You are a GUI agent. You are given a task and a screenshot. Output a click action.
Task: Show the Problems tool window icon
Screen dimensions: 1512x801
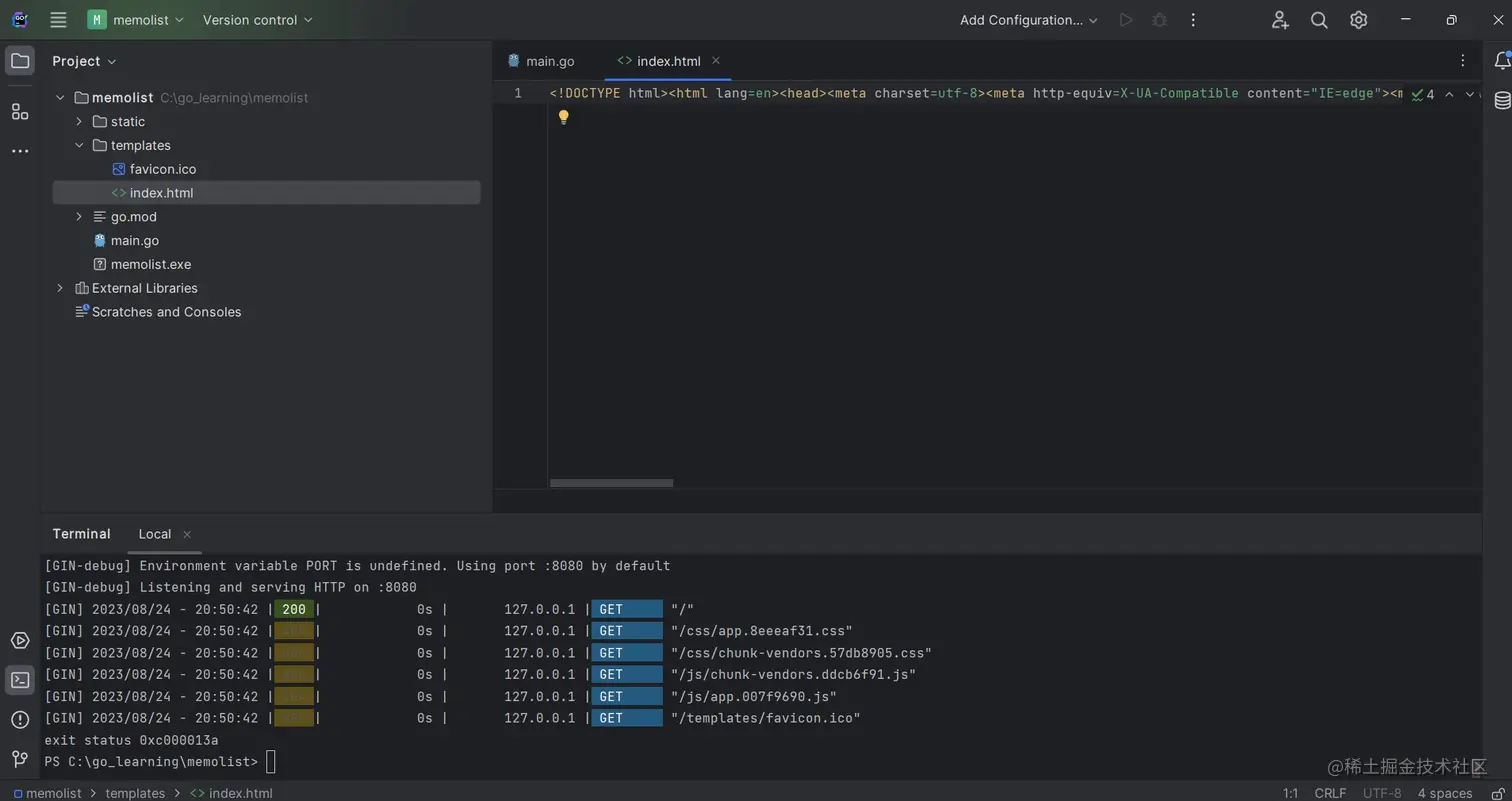20,720
